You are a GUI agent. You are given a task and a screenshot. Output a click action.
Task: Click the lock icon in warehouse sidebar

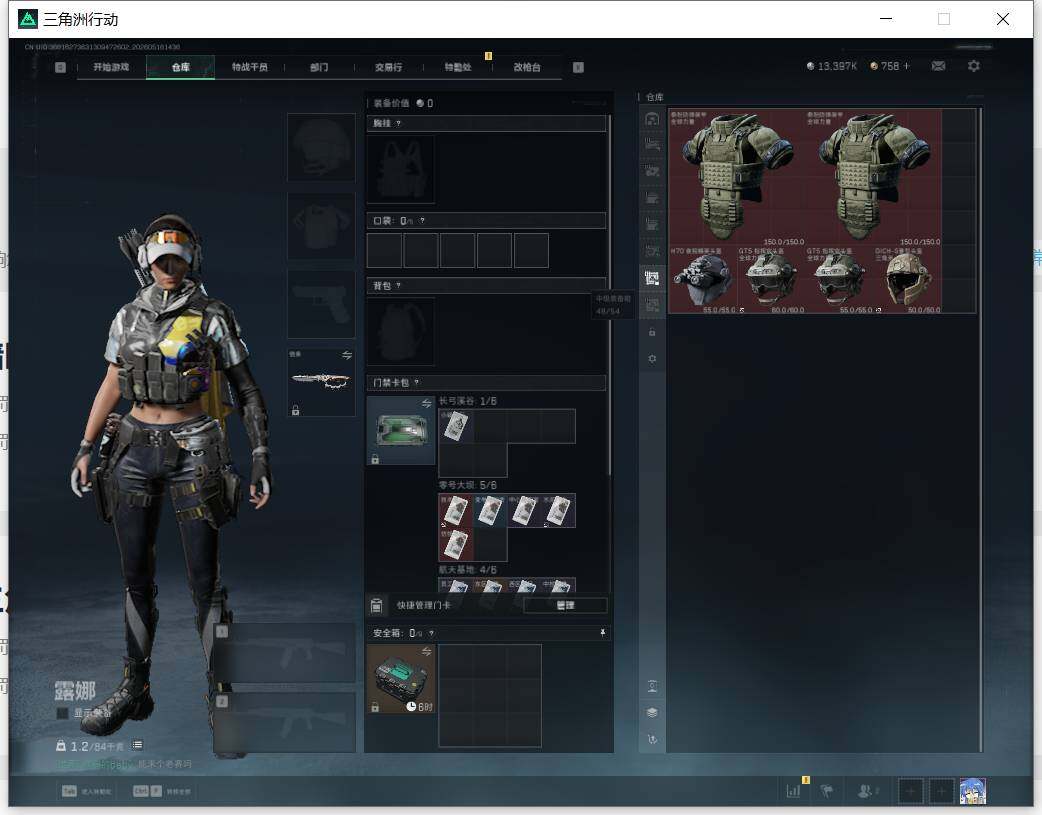click(652, 332)
